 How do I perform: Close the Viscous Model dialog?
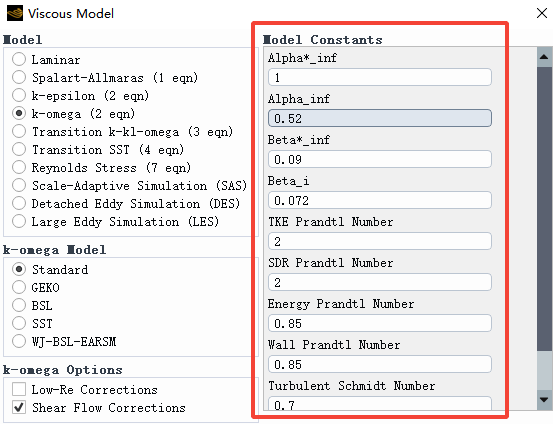click(541, 13)
